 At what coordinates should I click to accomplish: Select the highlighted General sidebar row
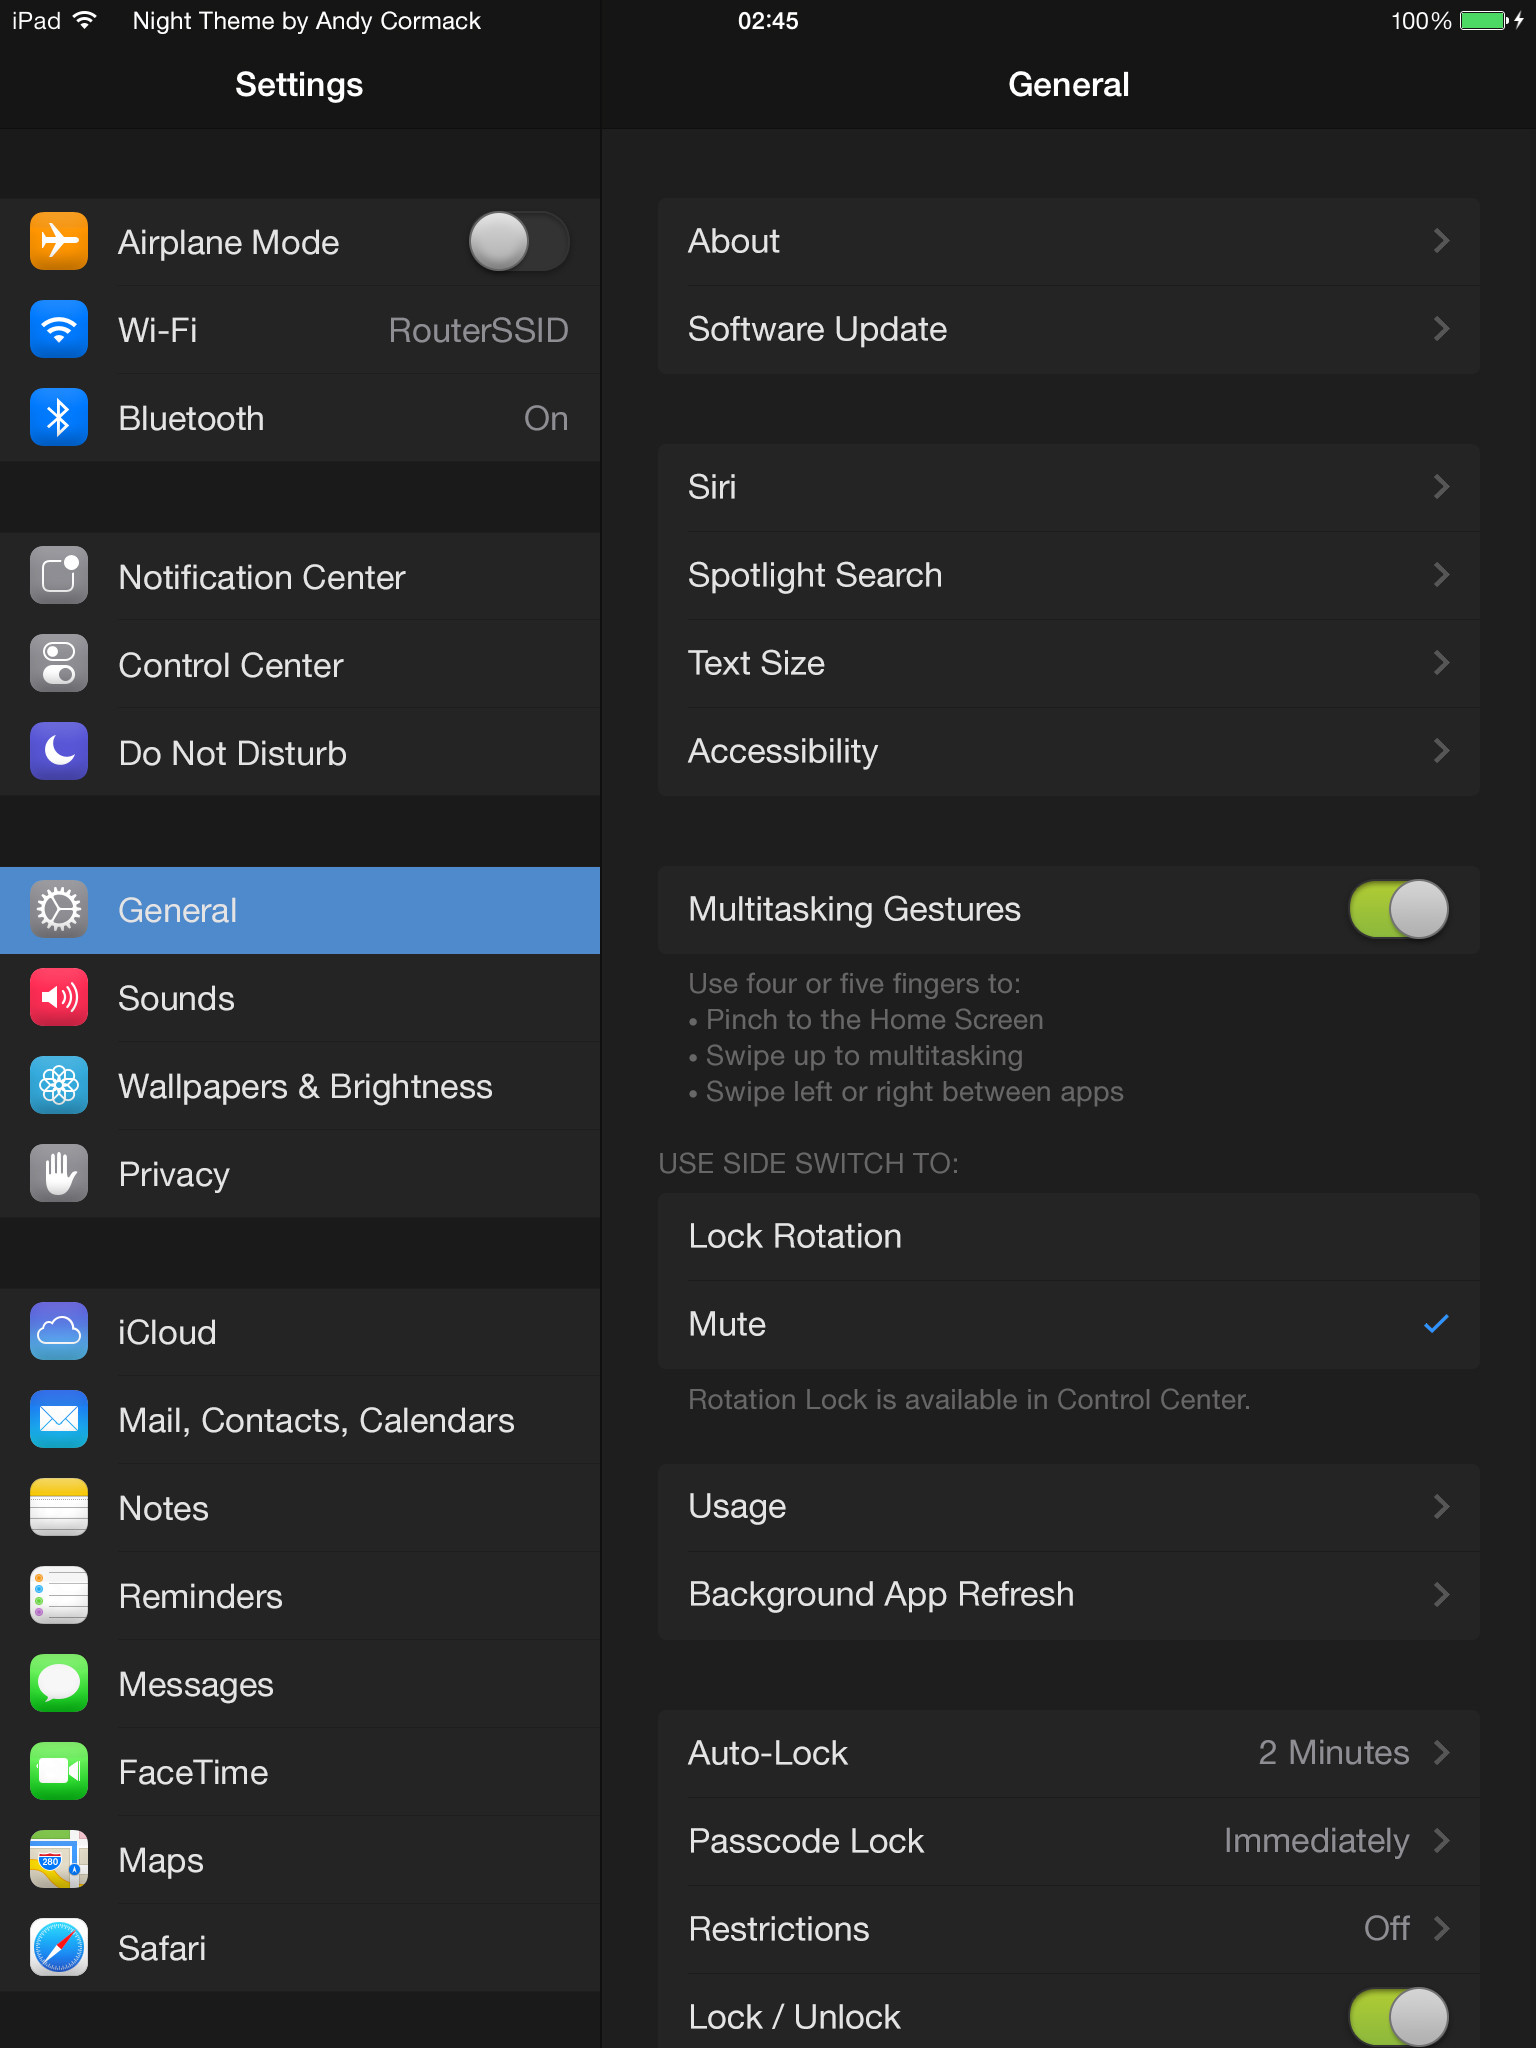click(300, 910)
